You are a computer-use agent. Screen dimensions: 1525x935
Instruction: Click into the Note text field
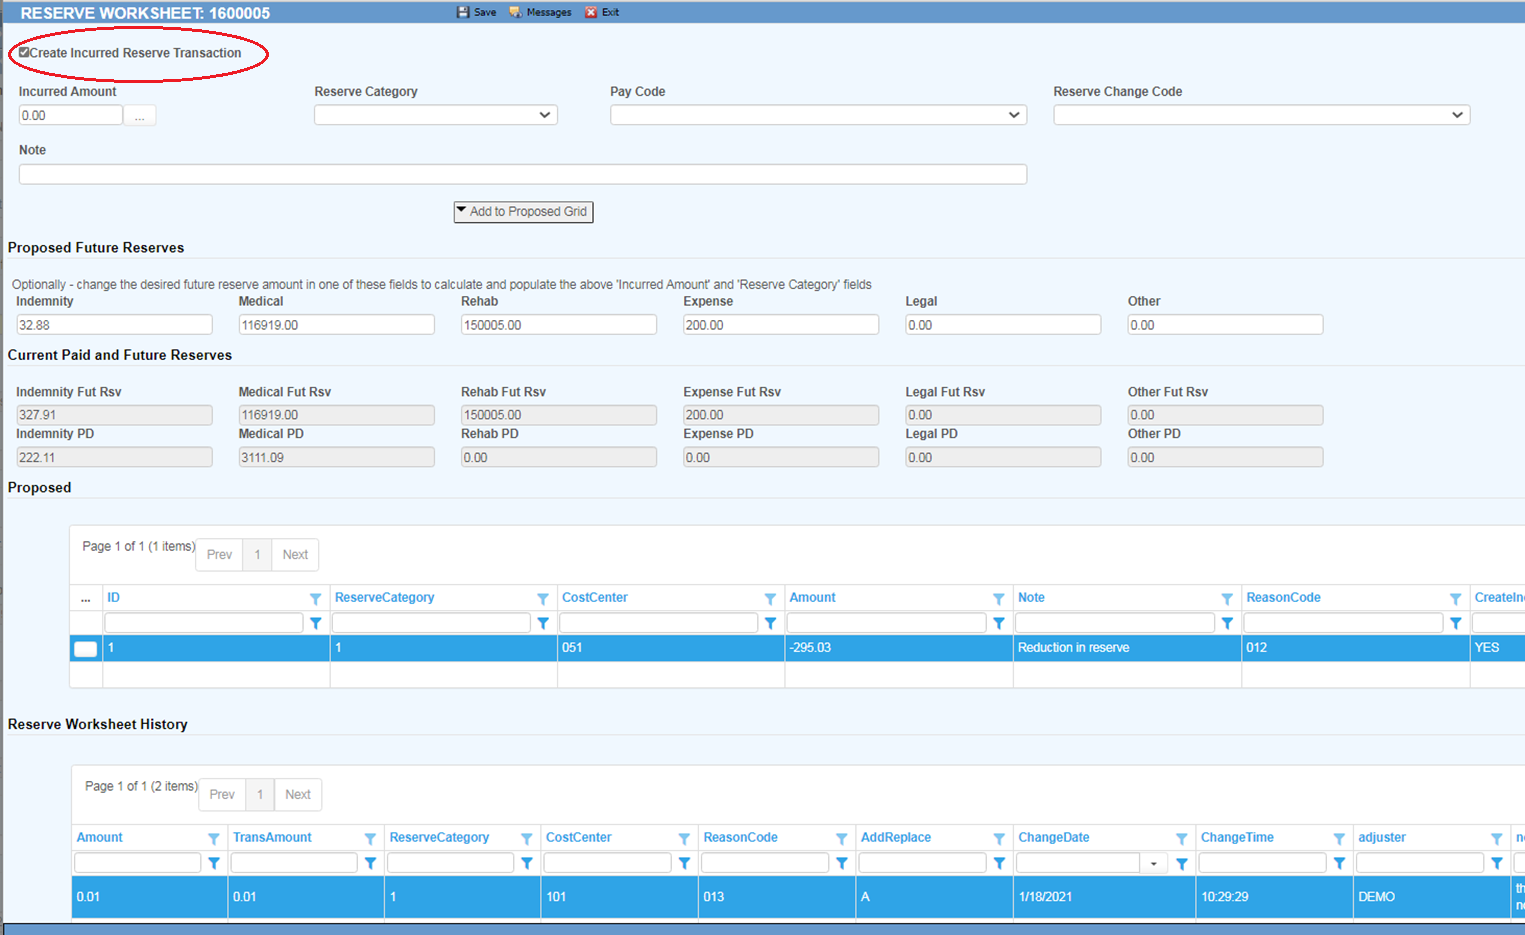pos(522,175)
